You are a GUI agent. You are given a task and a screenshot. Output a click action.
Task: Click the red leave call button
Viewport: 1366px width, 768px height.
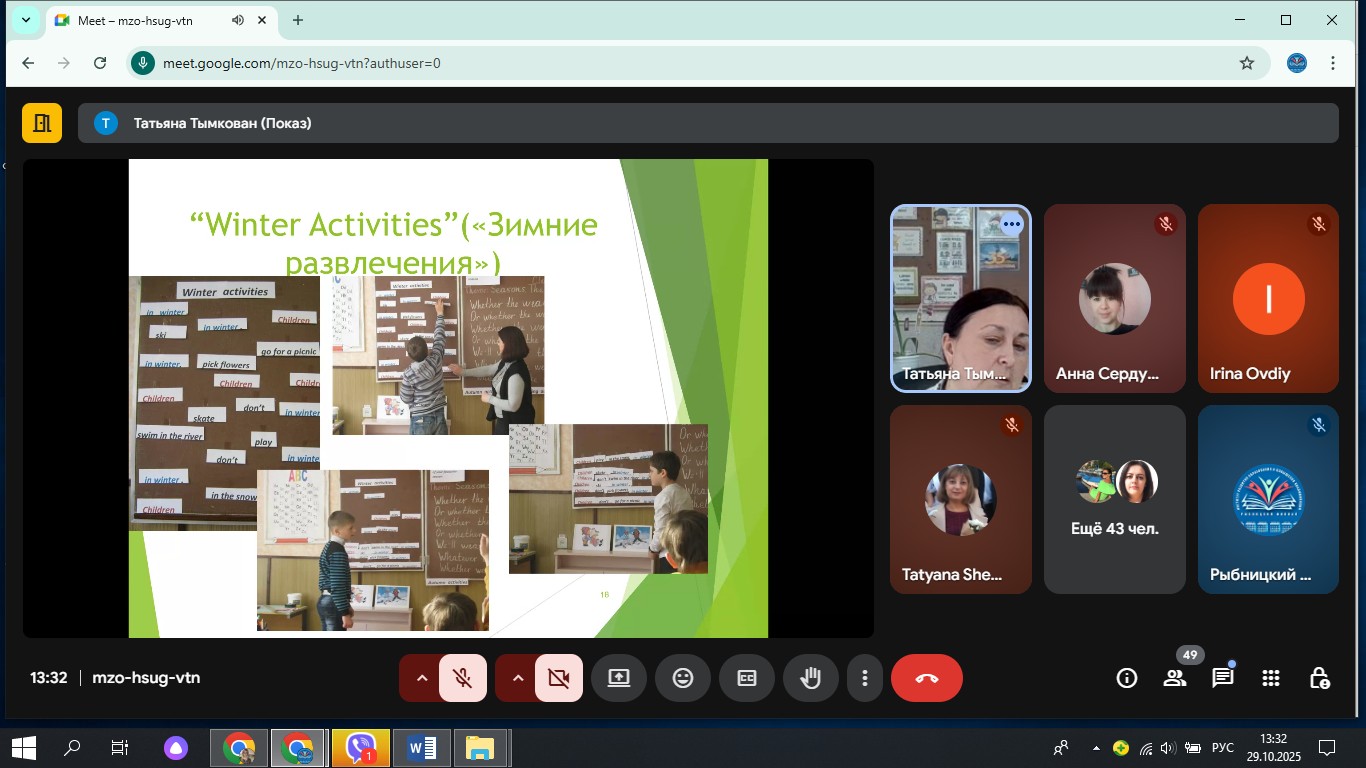tap(926, 678)
